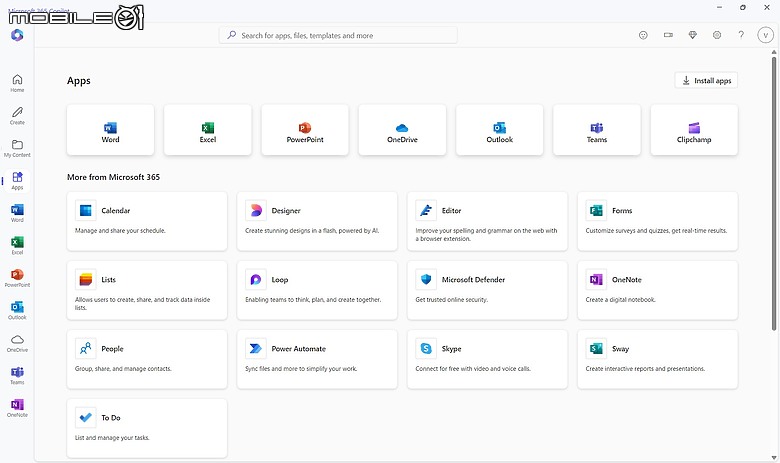Screen dimensions: 780x463
Task: Open the Microsoft Defender card
Action: (487, 290)
